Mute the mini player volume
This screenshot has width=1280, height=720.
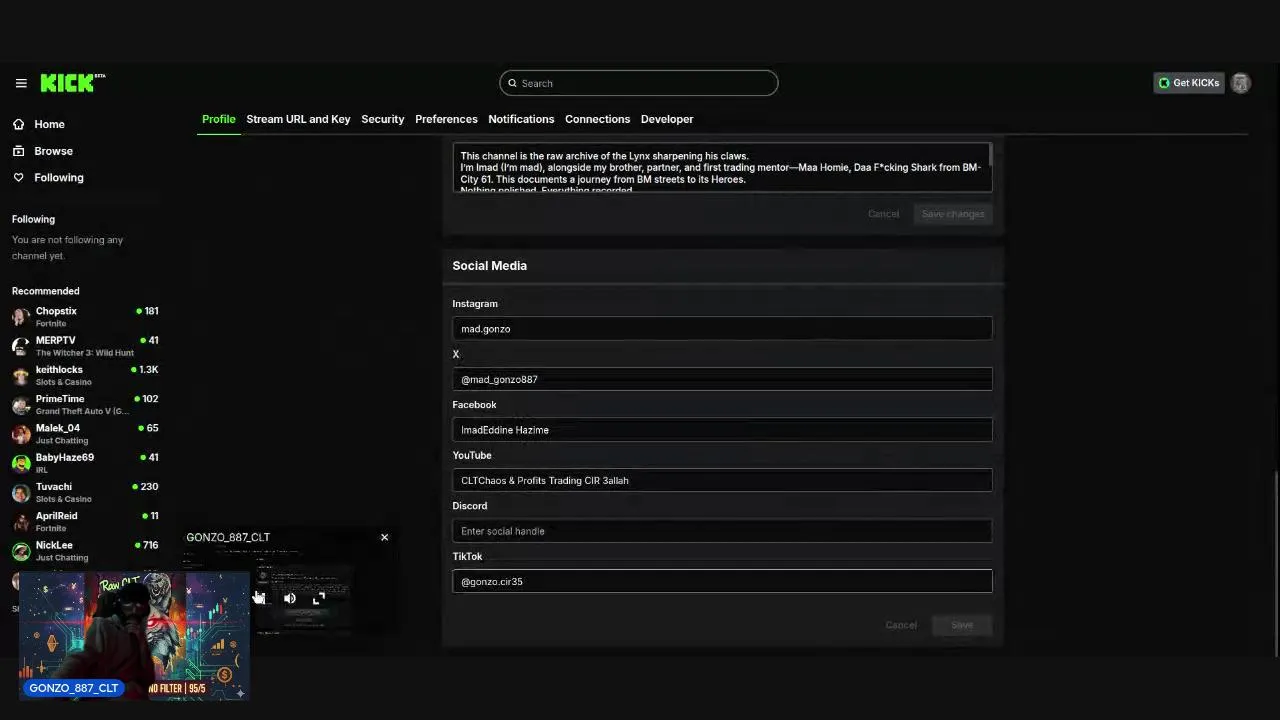pyautogui.click(x=289, y=598)
